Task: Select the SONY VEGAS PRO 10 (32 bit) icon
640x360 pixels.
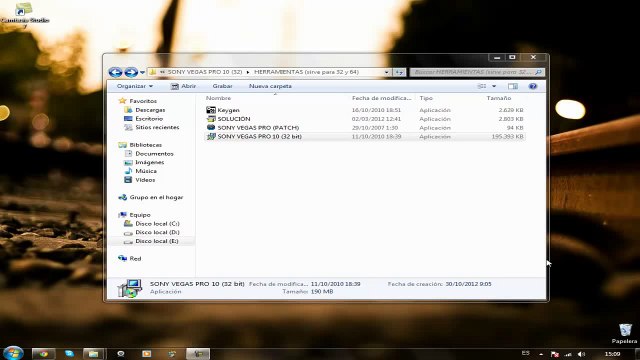Action: [211, 136]
